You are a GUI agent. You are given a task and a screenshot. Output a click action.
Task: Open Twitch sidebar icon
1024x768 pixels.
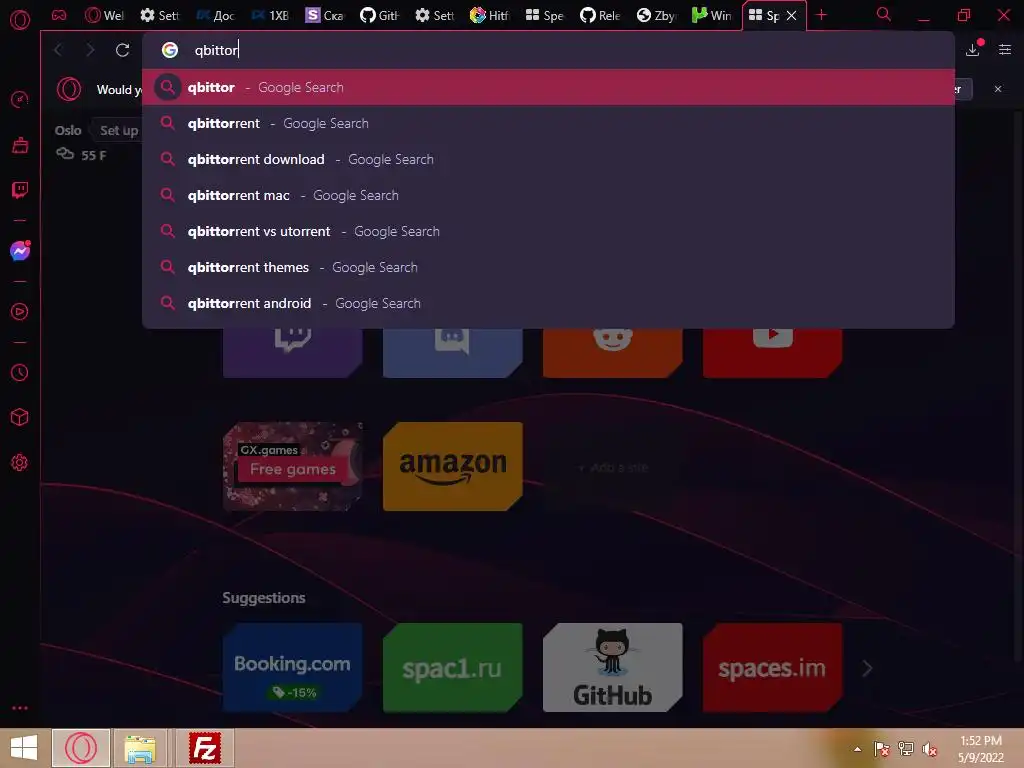click(20, 190)
